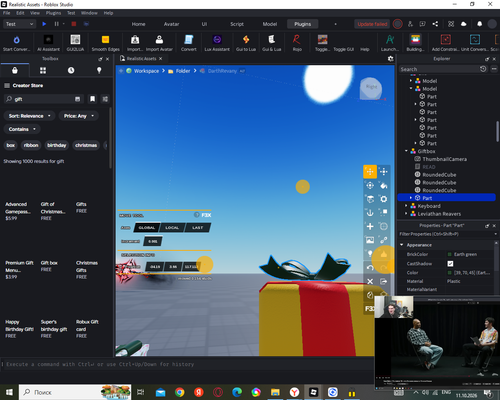
Task: Expand the Keyboard model node
Action: [x=406, y=206]
